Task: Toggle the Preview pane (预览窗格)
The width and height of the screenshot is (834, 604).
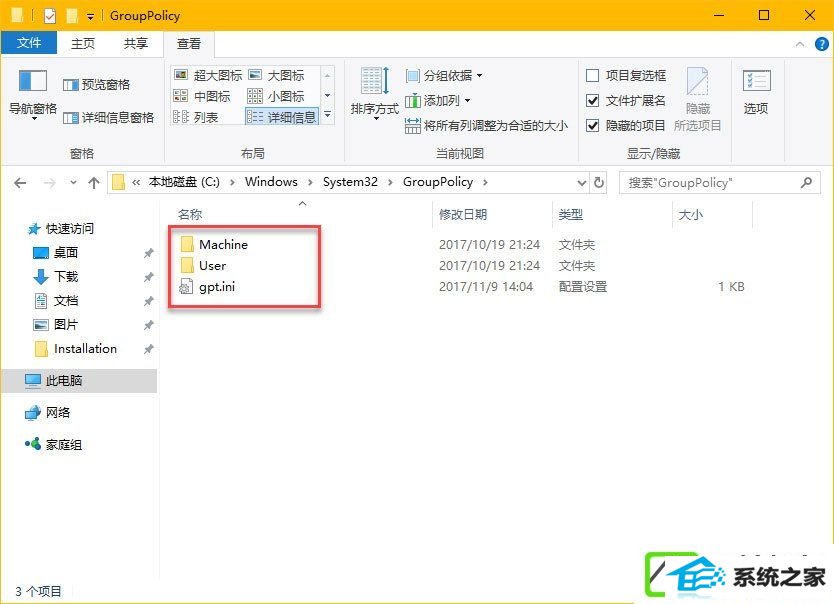Action: (x=96, y=85)
